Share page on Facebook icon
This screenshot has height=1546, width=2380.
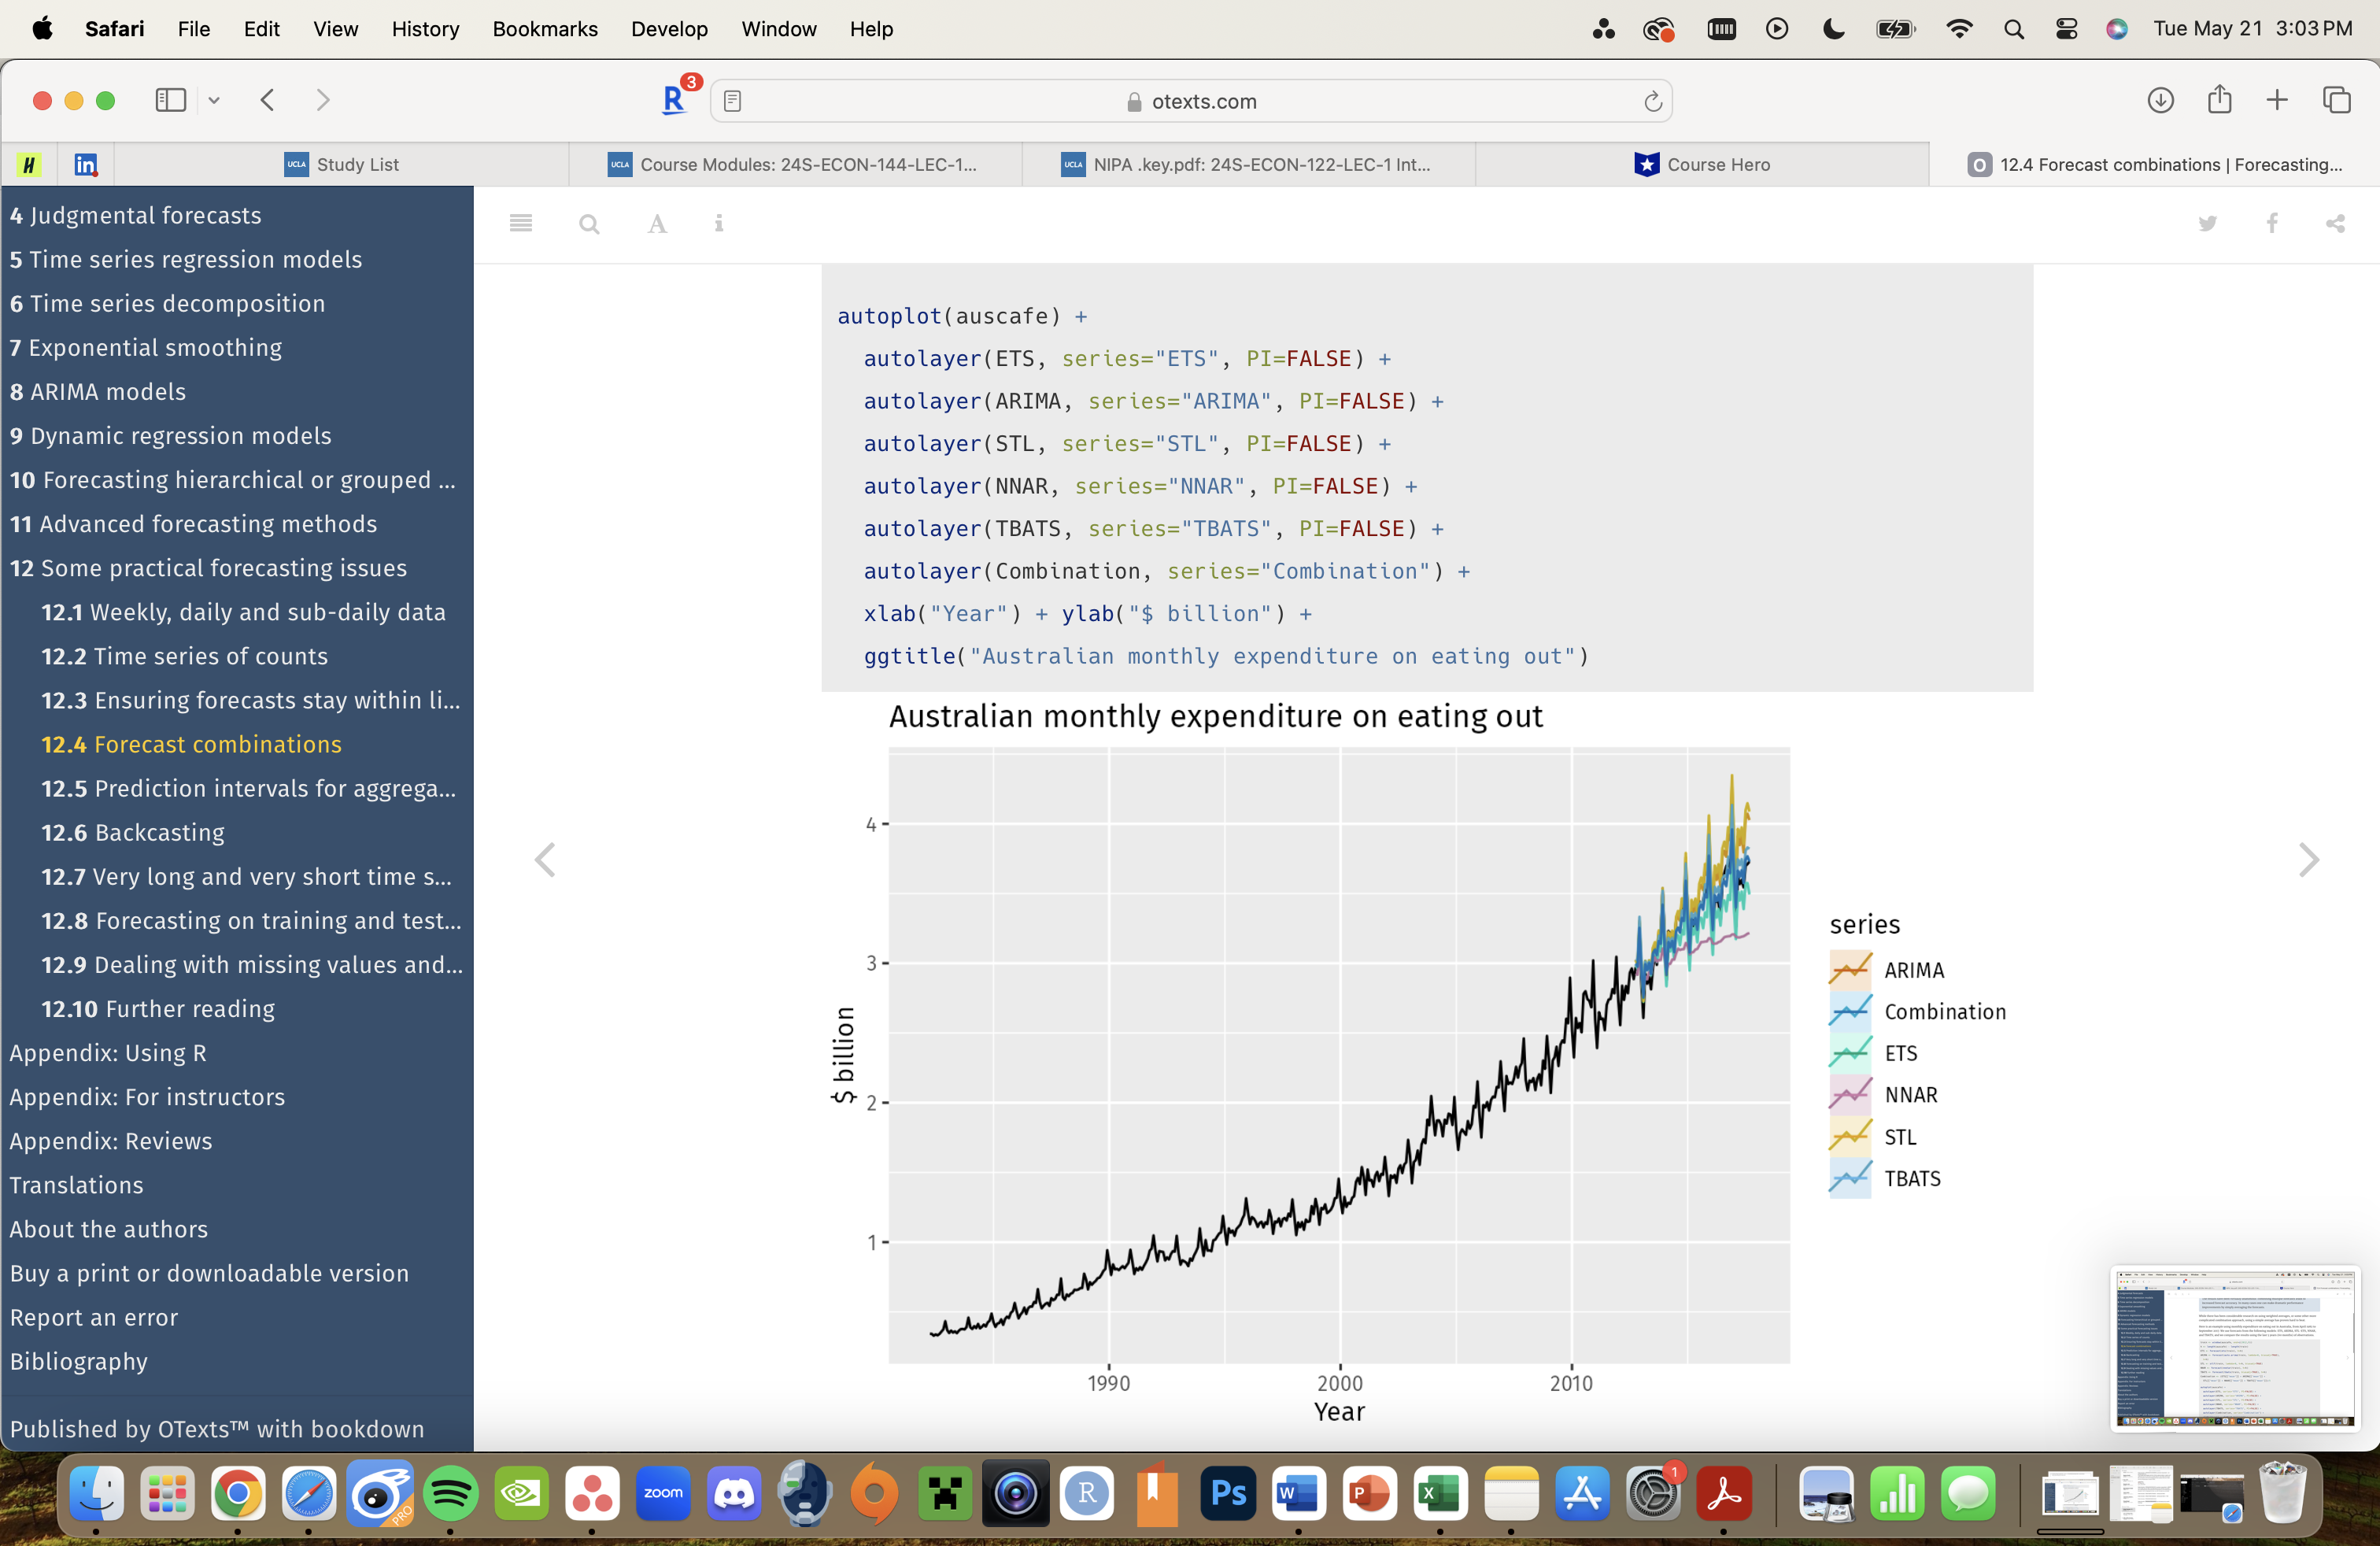(2272, 223)
